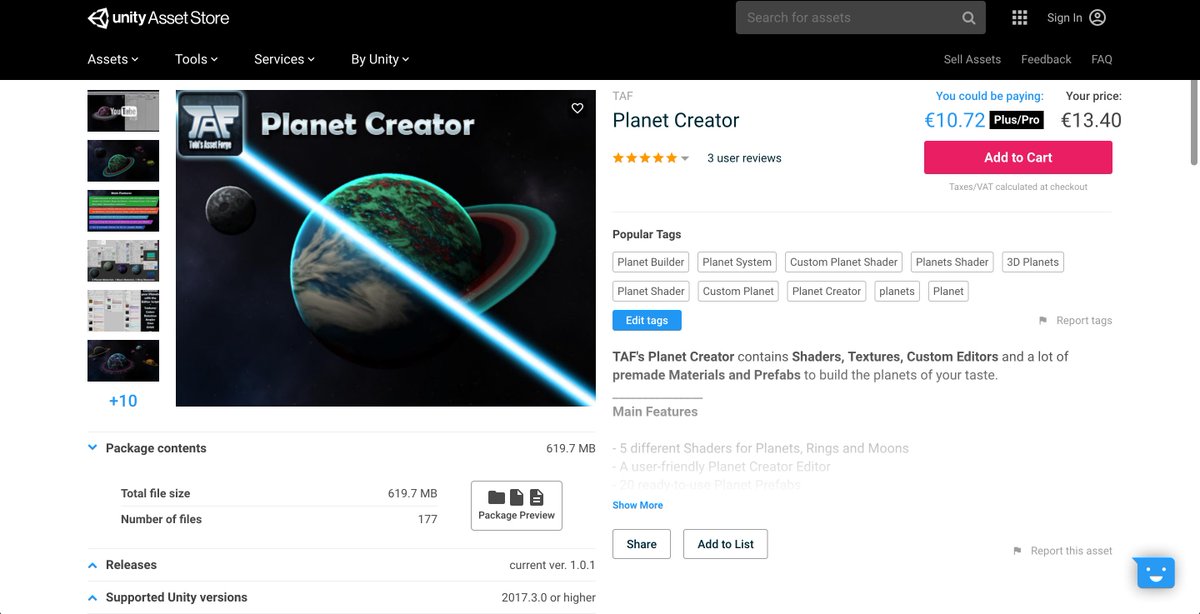Open the Feedback link
The width and height of the screenshot is (1200, 614).
coord(1046,59)
